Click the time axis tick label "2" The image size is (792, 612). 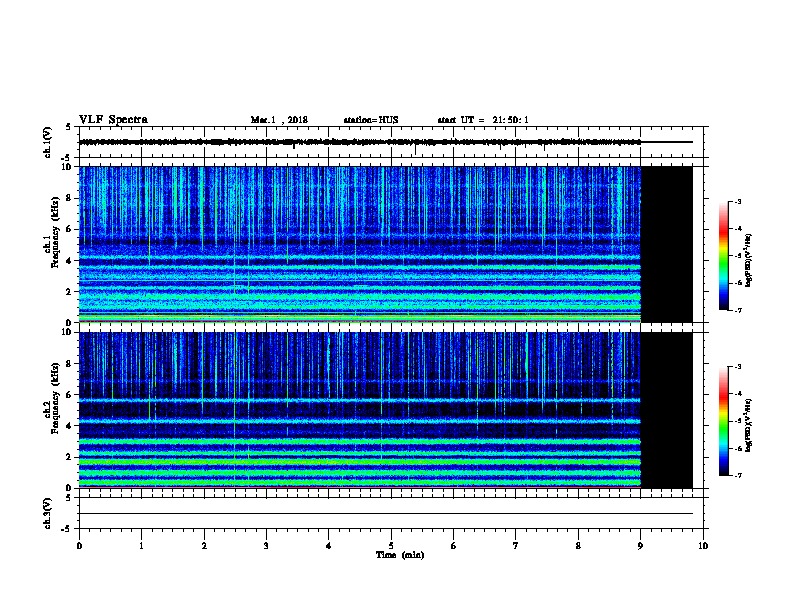(204, 545)
